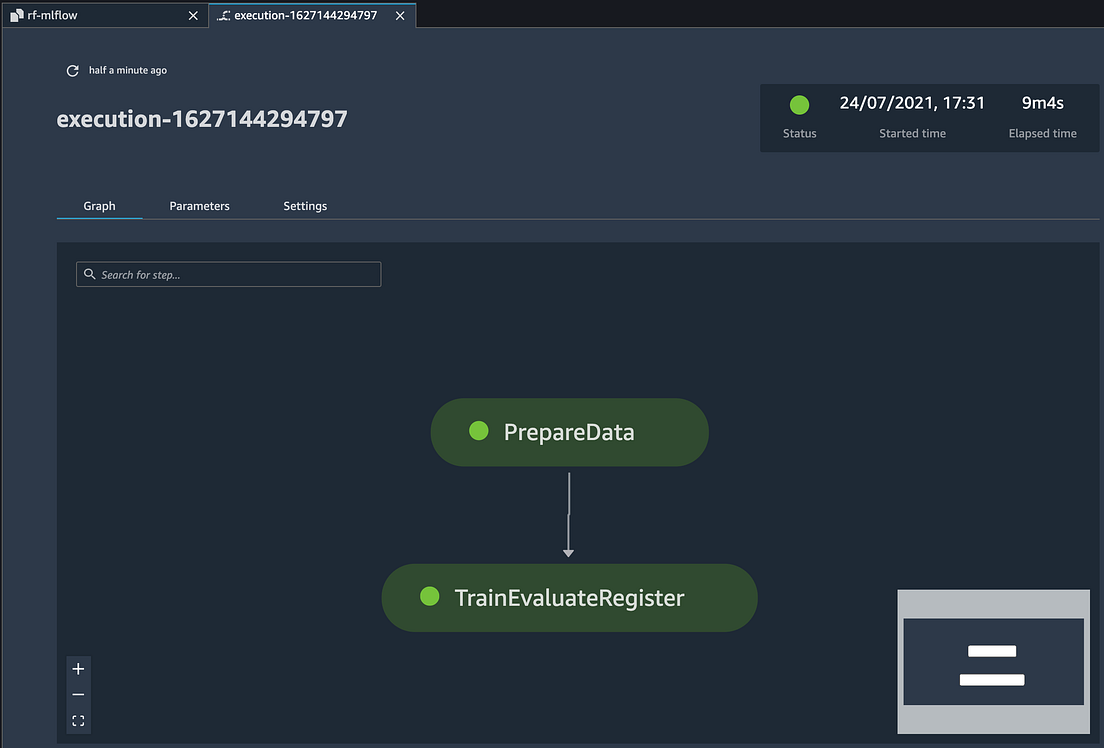This screenshot has height=748, width=1104.
Task: Click the success dot on TrainEvaluateRegister step
Action: pos(430,597)
